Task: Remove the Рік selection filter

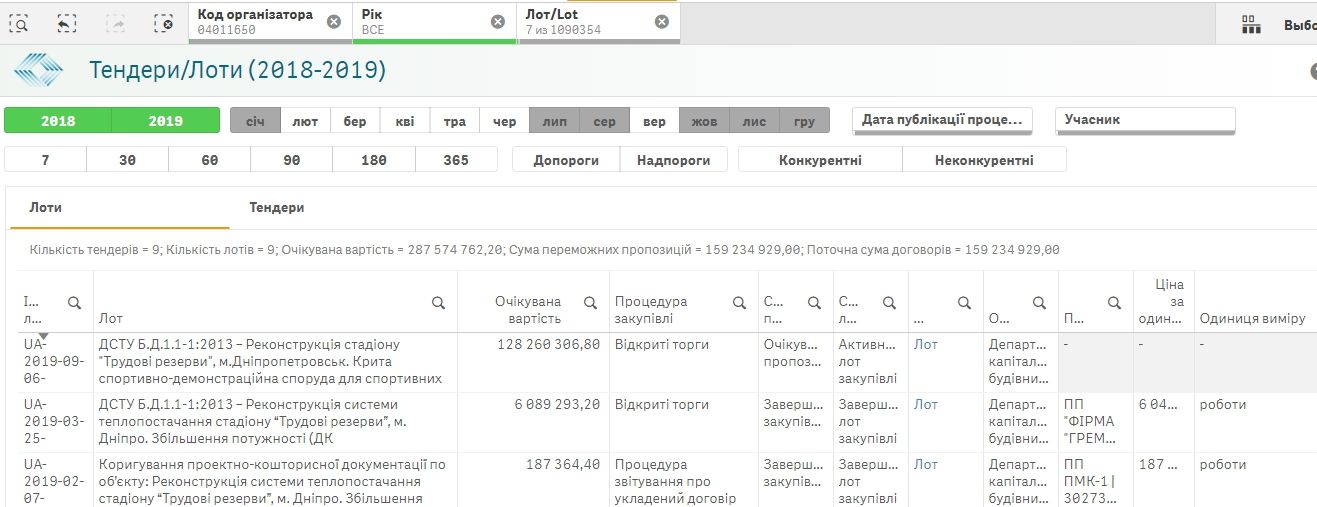Action: coord(498,22)
